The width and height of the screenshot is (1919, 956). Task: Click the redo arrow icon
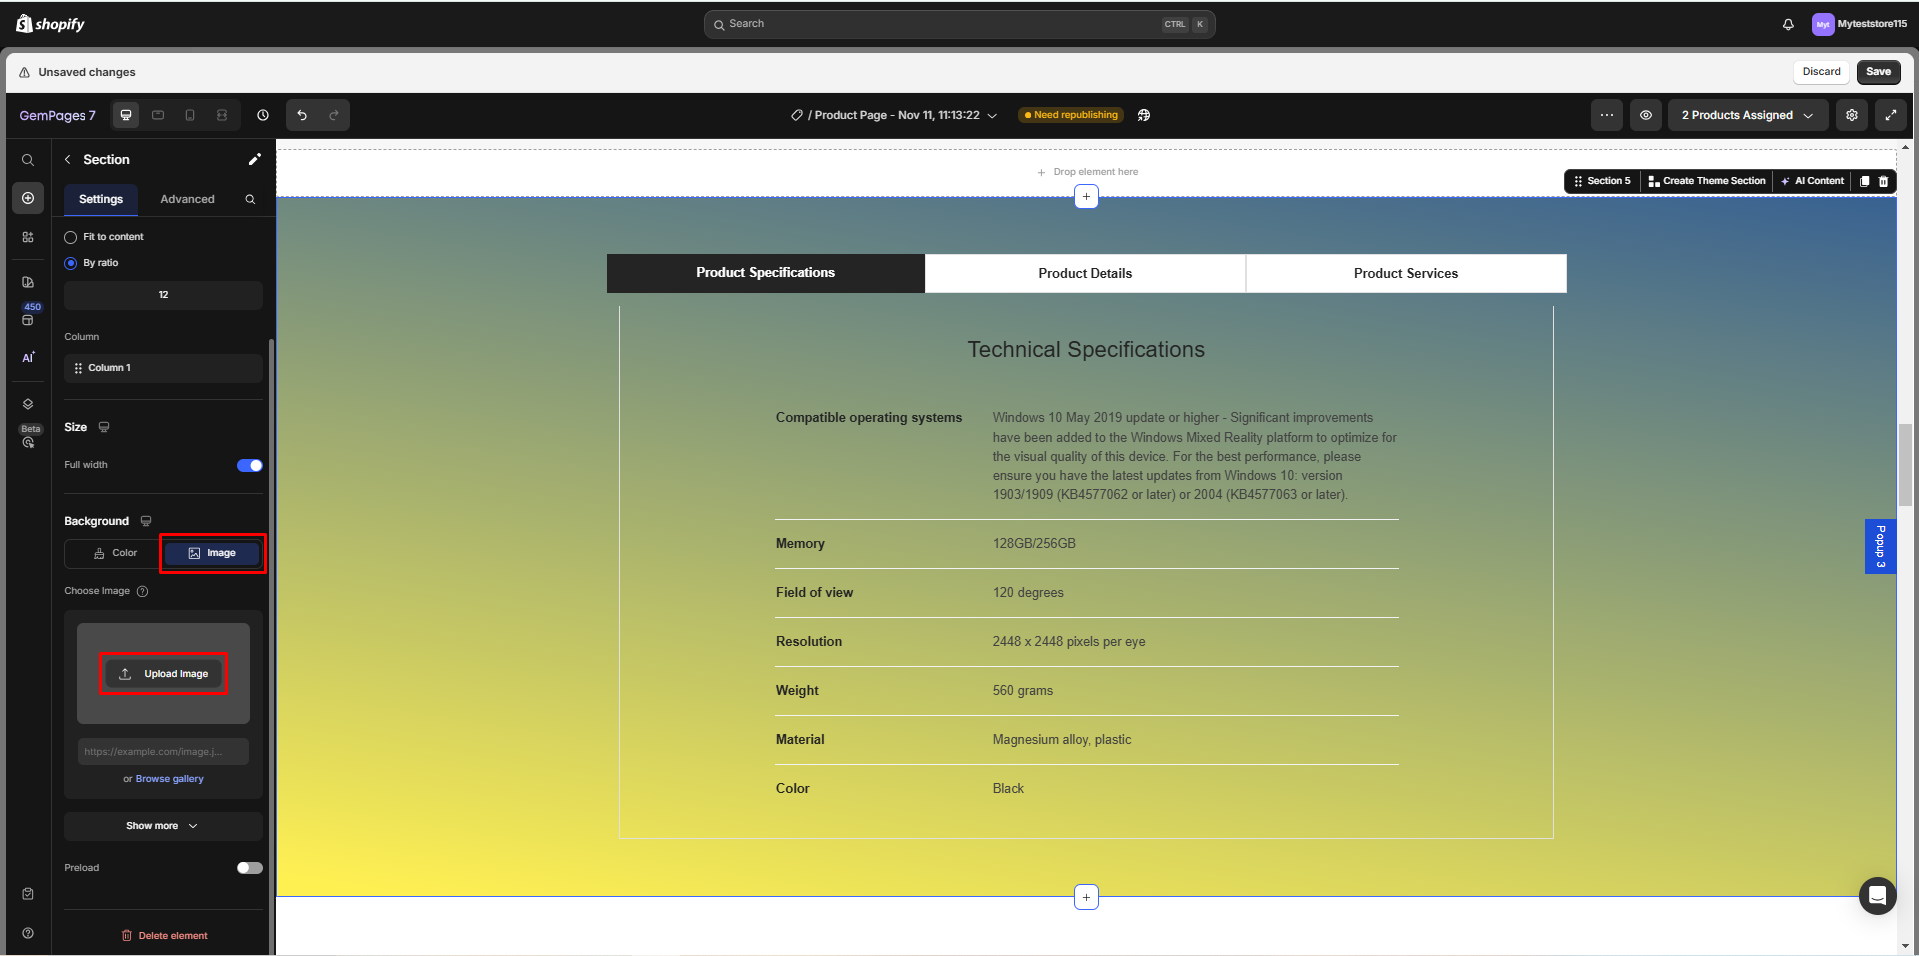334,115
